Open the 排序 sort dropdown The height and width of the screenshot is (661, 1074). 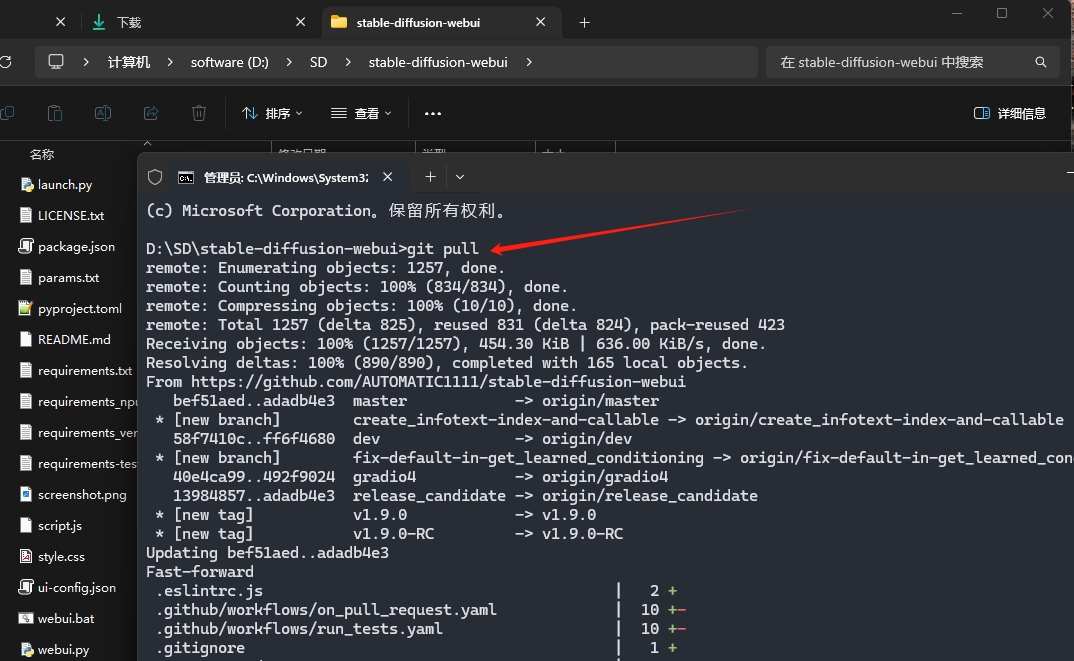[272, 113]
